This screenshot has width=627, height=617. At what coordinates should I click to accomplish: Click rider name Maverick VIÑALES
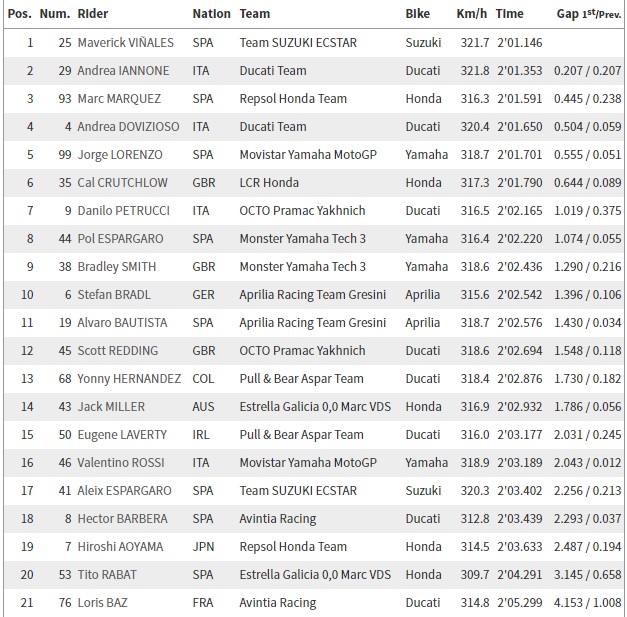pos(129,43)
